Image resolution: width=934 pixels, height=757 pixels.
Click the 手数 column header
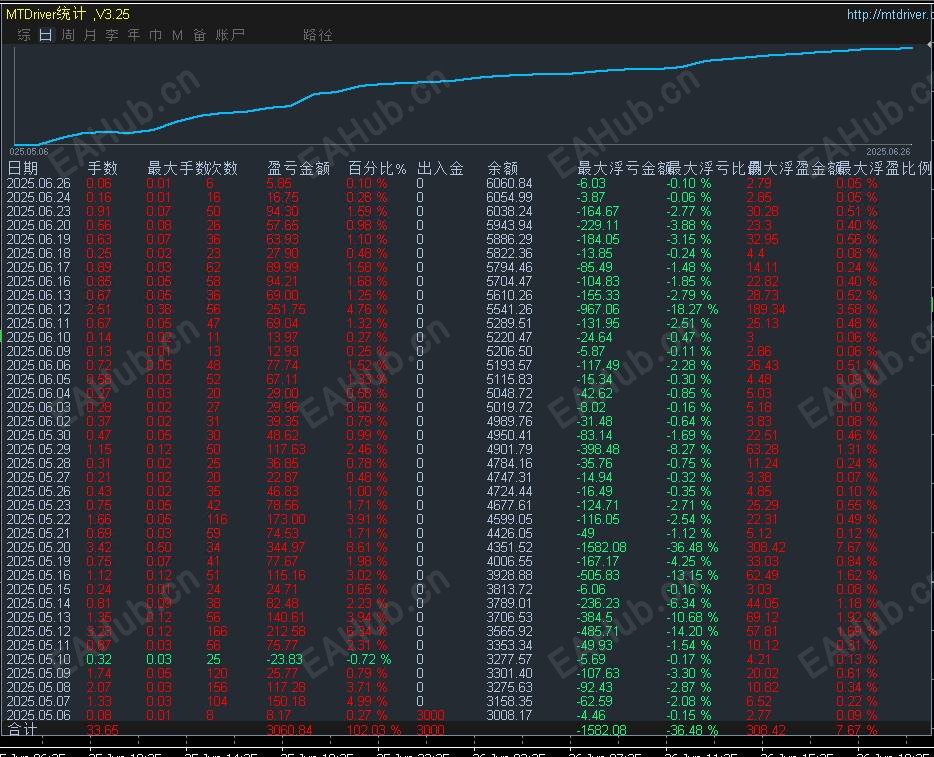pos(102,169)
